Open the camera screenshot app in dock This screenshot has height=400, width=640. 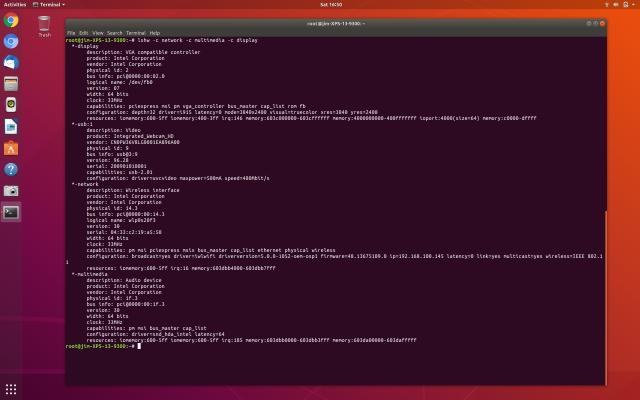(x=11, y=190)
